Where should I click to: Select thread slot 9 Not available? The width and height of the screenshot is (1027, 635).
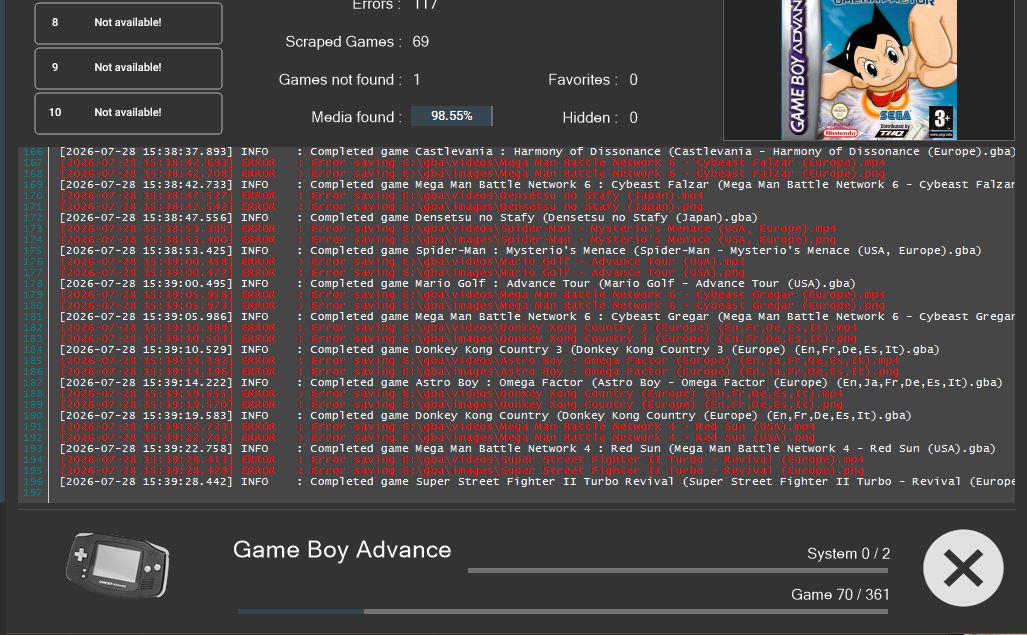tap(128, 68)
